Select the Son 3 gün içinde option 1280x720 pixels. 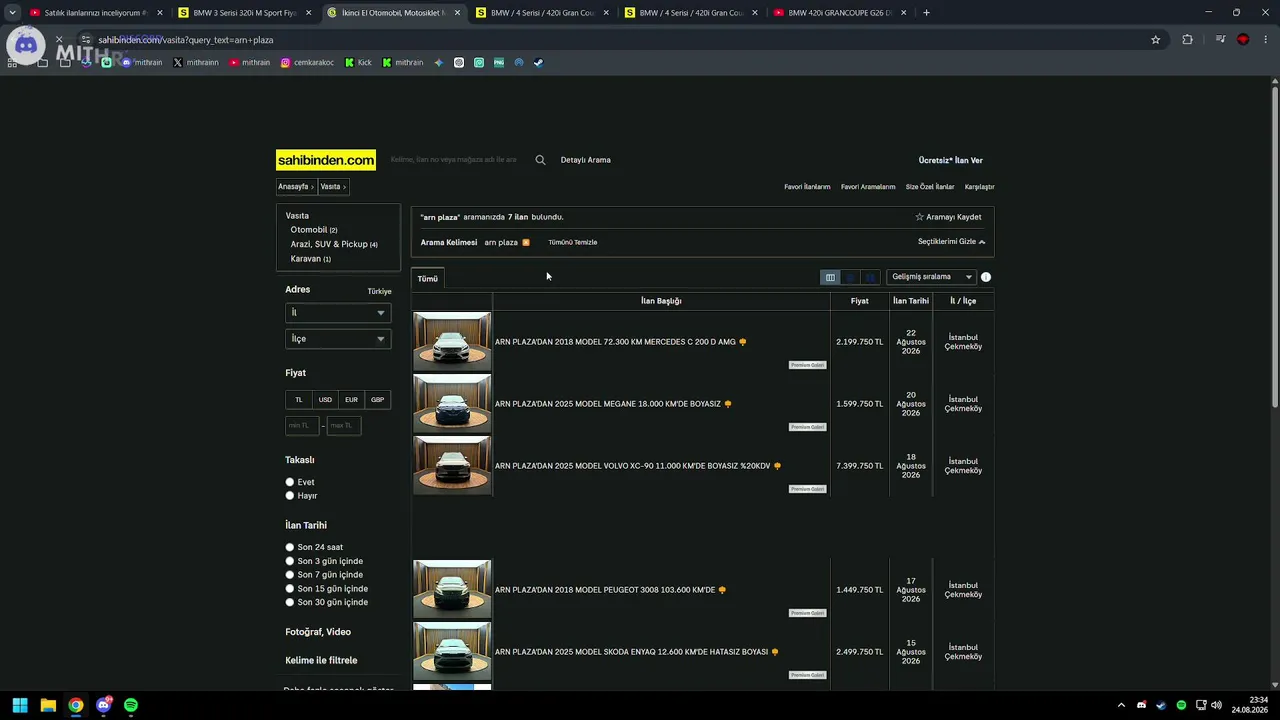click(x=290, y=561)
